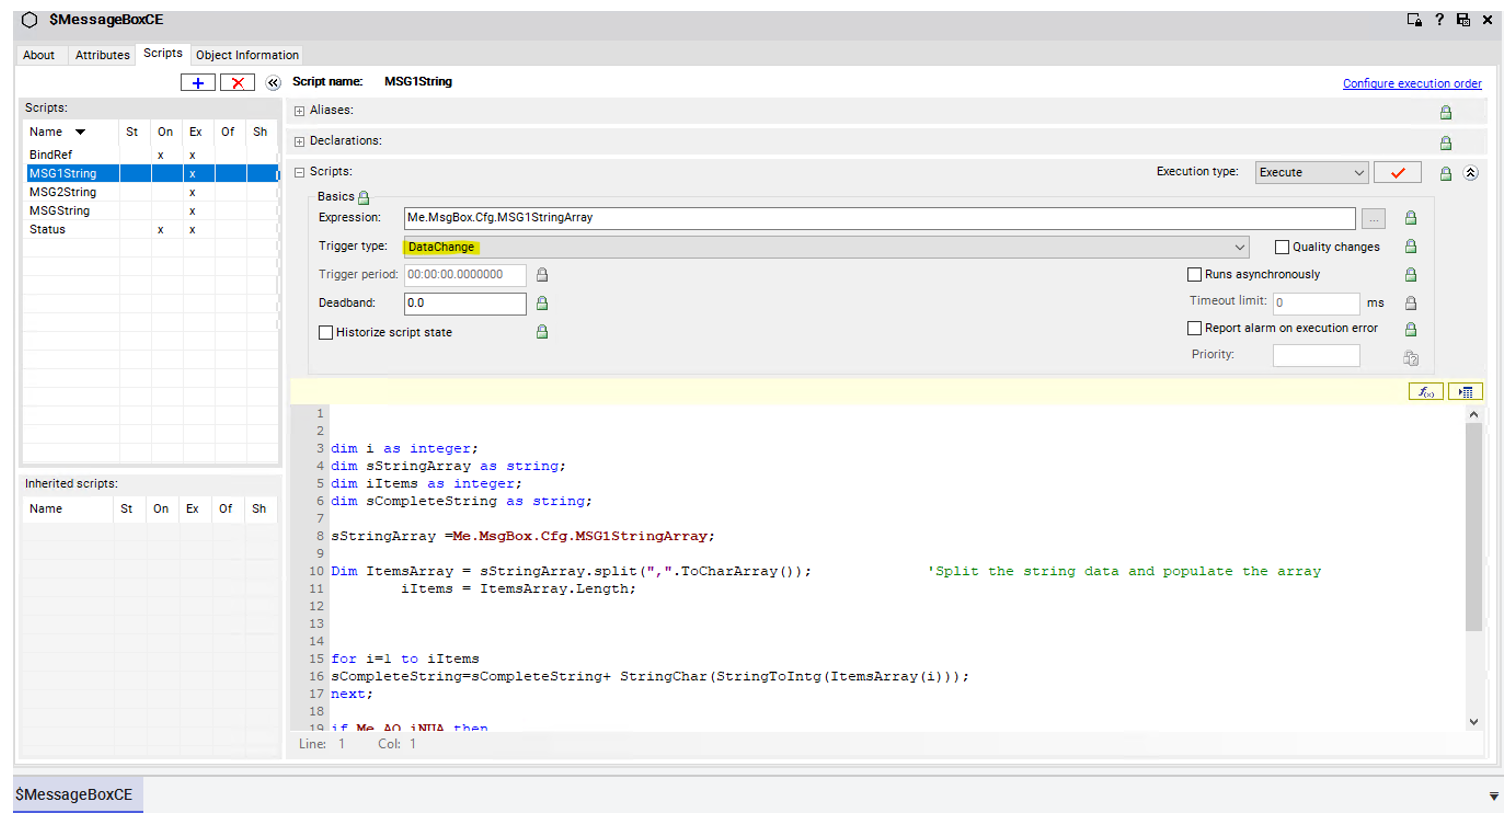Open the bottom tab list dropdown arrow
The image size is (1512, 828).
1494,797
